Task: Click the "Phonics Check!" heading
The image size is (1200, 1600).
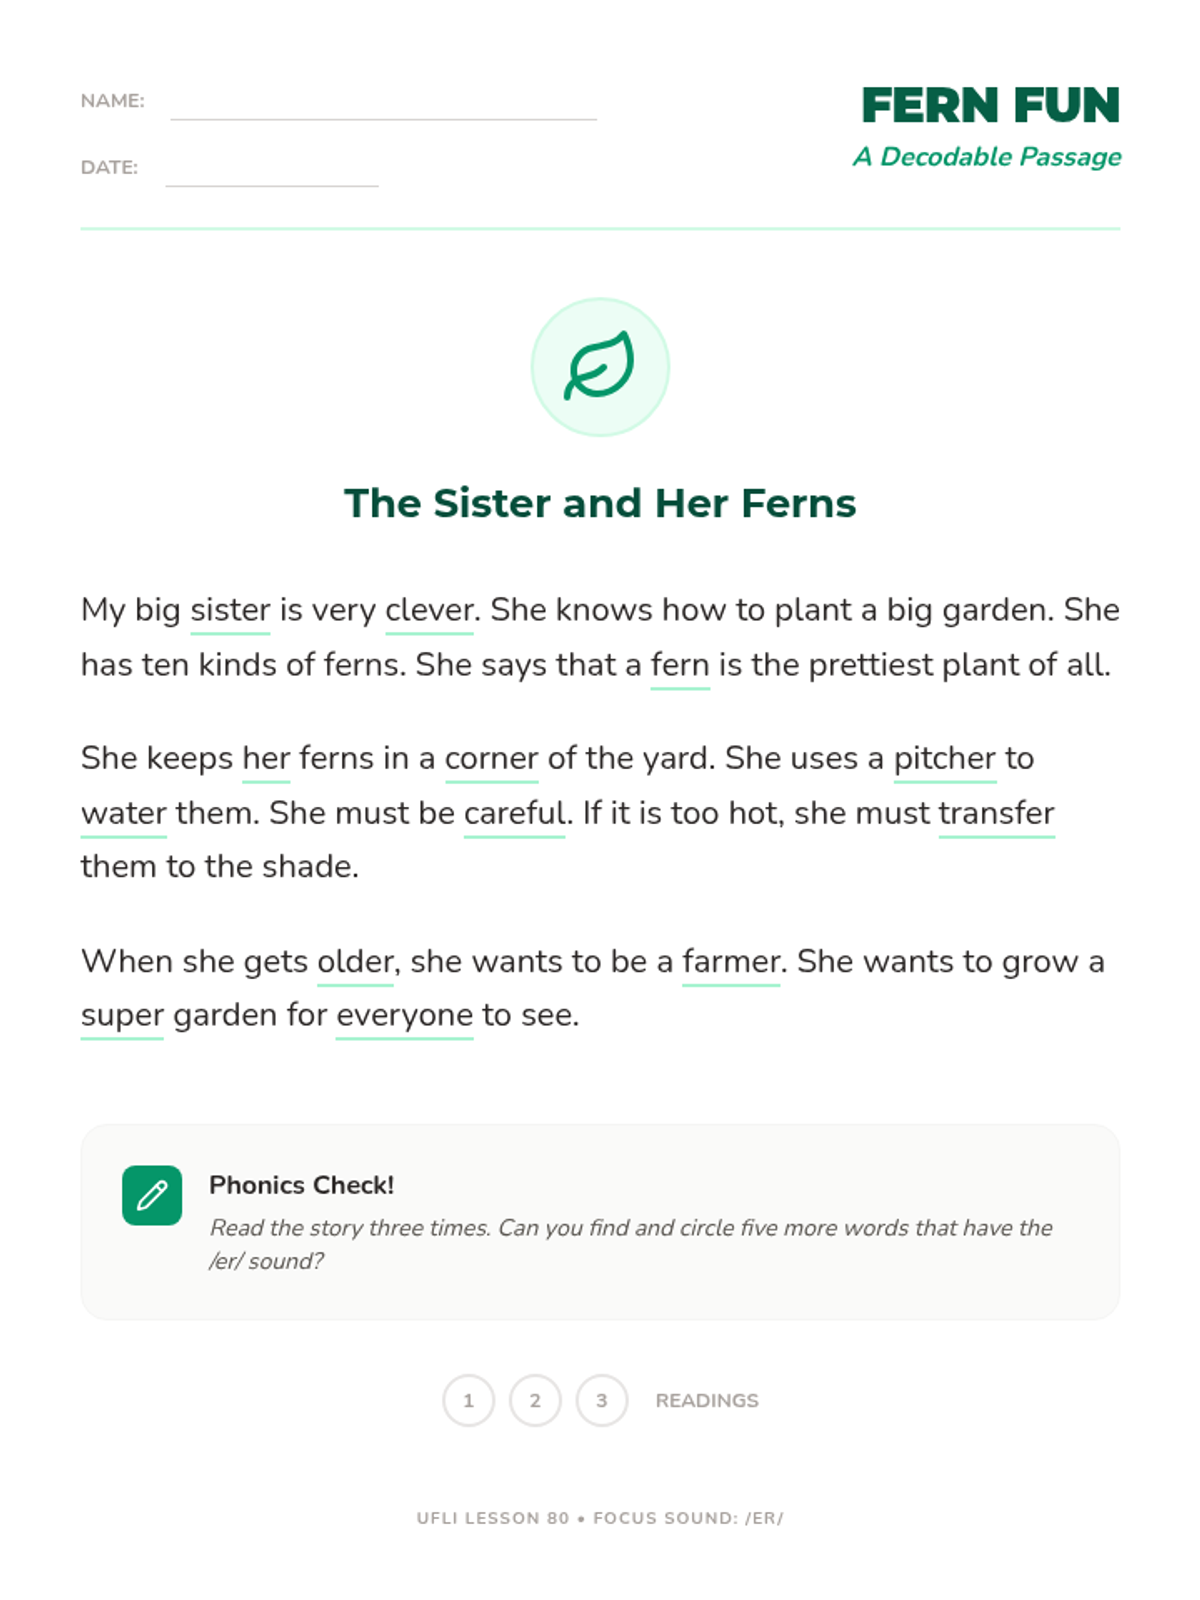Action: tap(301, 1185)
